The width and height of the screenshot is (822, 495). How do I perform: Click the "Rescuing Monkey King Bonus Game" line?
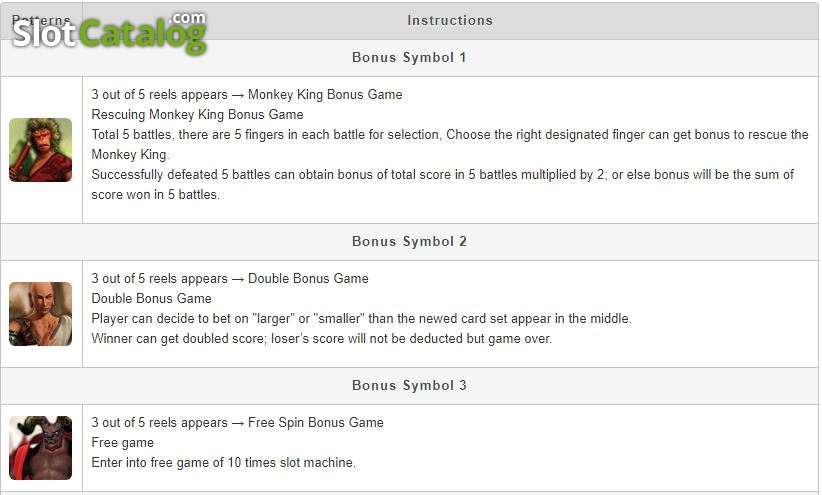(197, 114)
